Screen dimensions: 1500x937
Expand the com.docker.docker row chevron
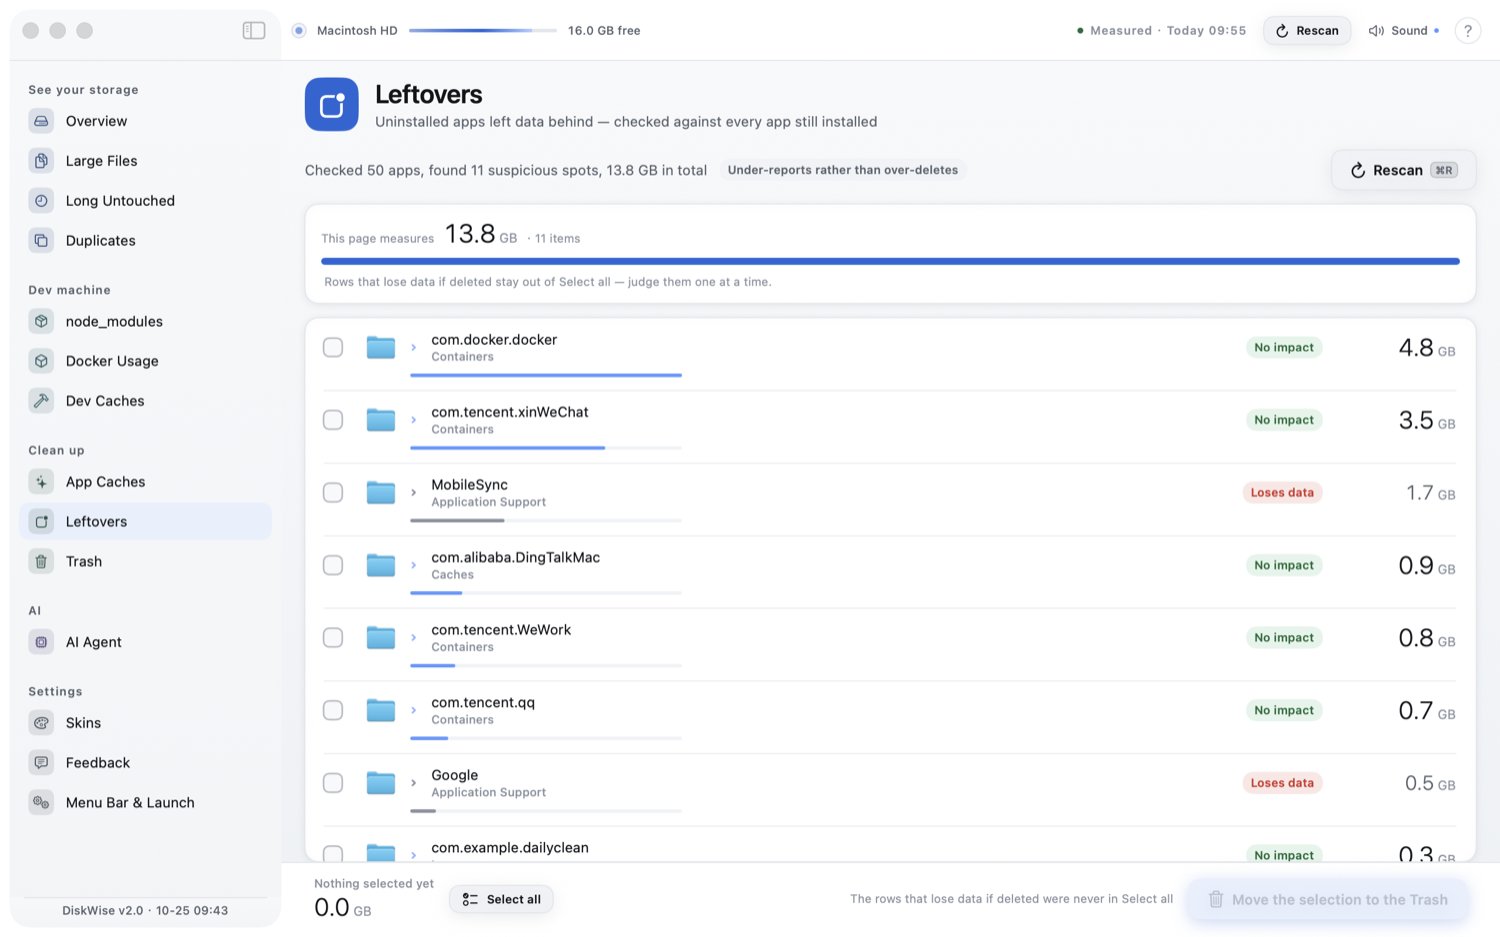point(413,348)
